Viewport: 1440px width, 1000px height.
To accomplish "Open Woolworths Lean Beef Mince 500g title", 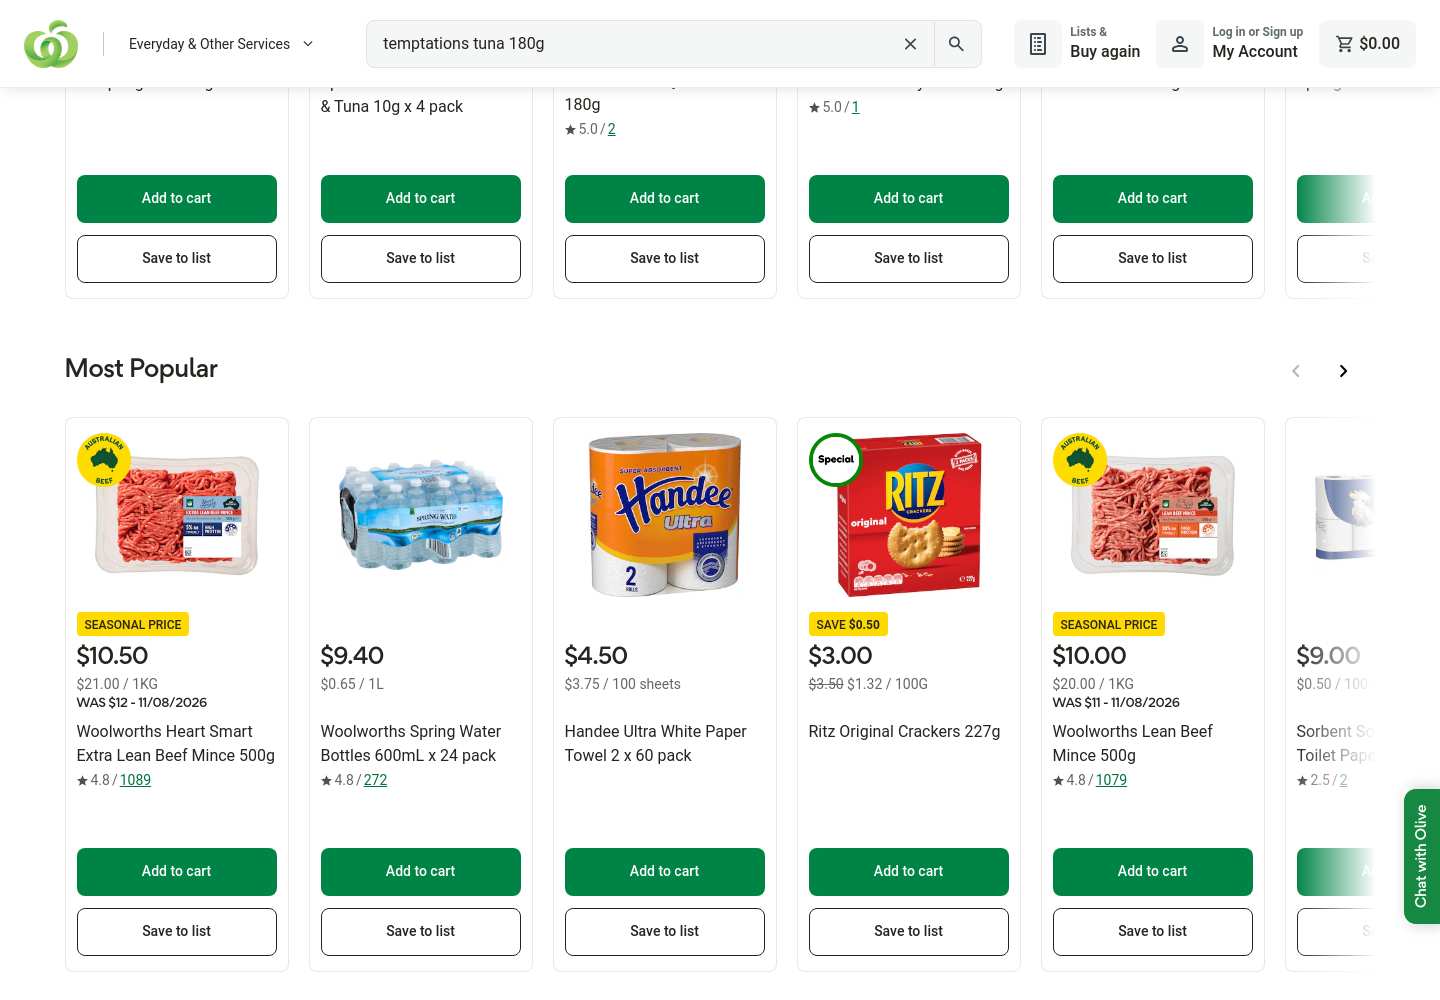I will (x=1133, y=744).
